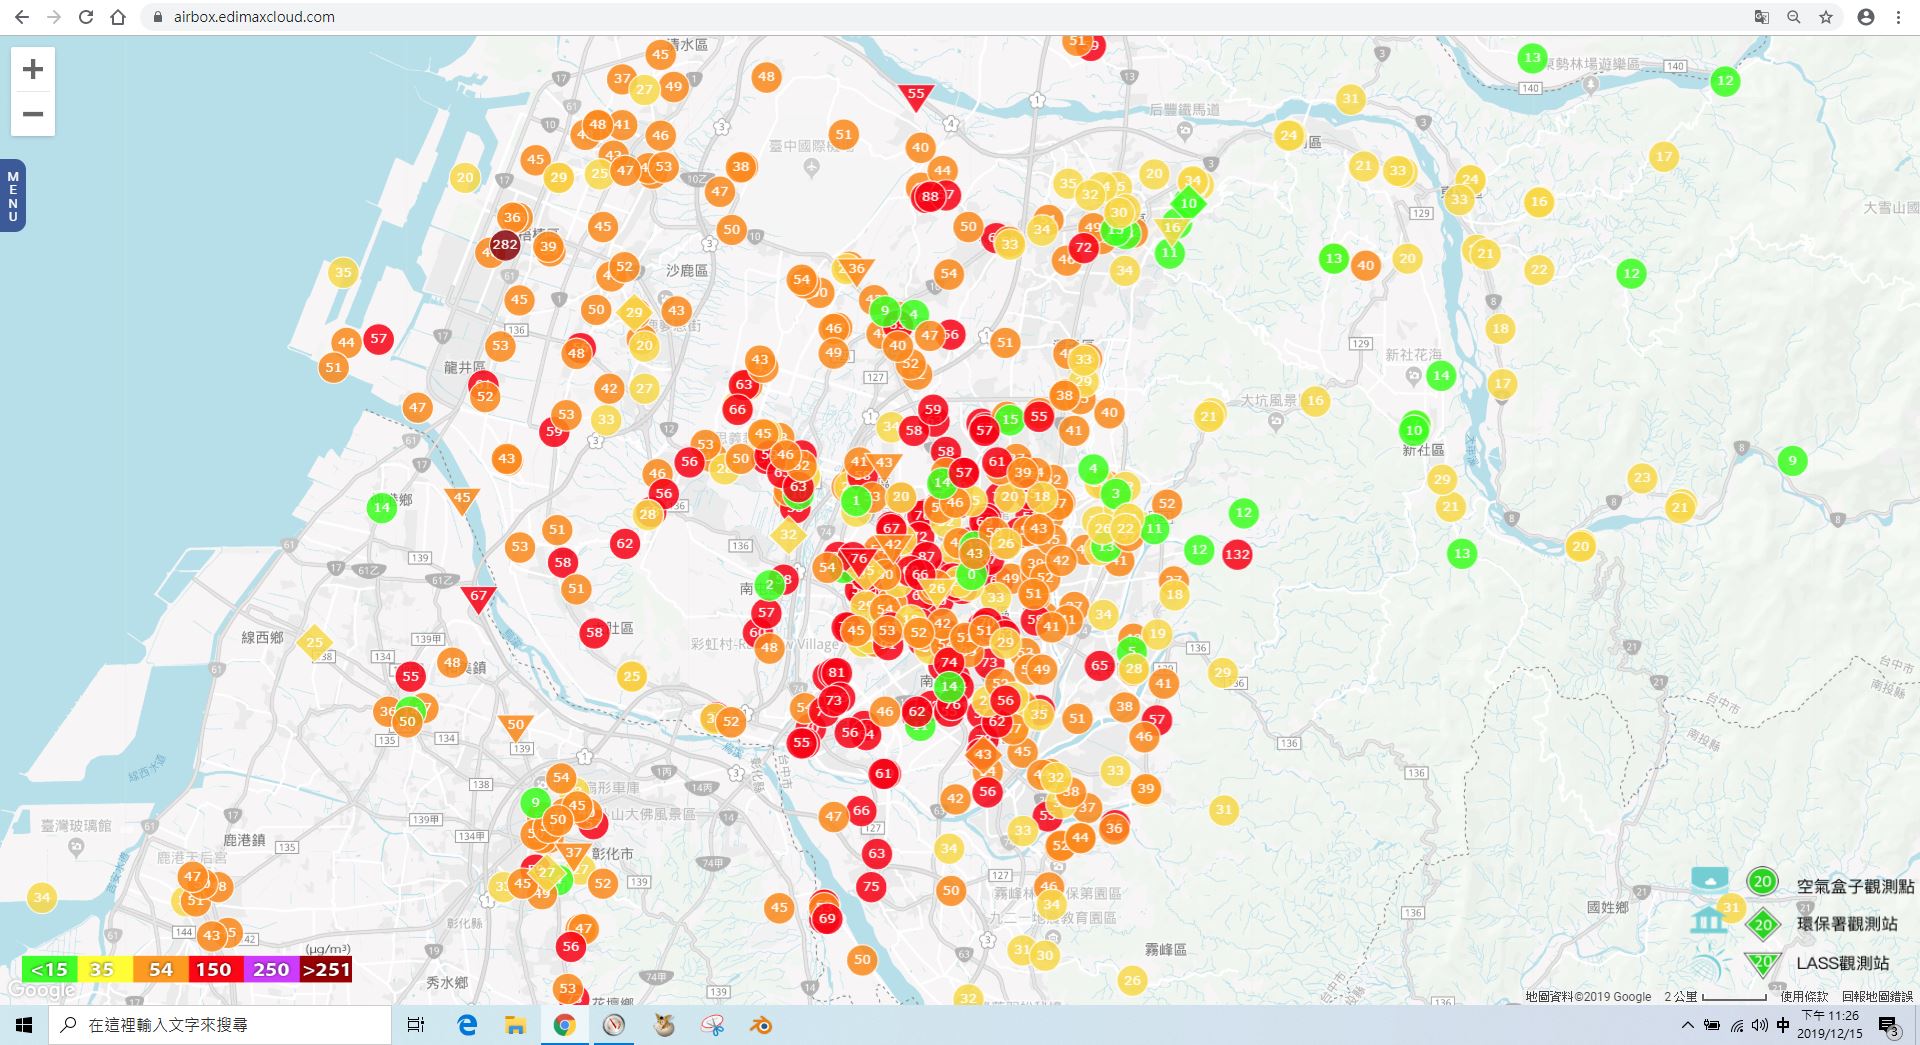
Task: Select the yellow 25 diamond station marker
Action: [314, 643]
